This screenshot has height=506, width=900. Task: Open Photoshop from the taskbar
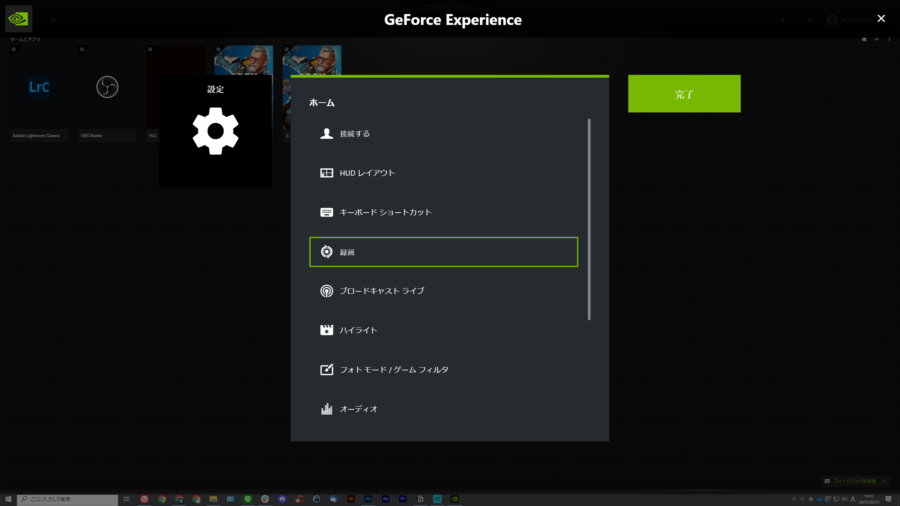[x=368, y=499]
